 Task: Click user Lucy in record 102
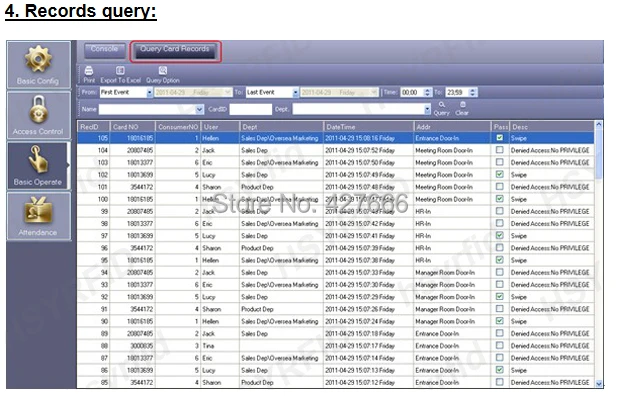(208, 175)
